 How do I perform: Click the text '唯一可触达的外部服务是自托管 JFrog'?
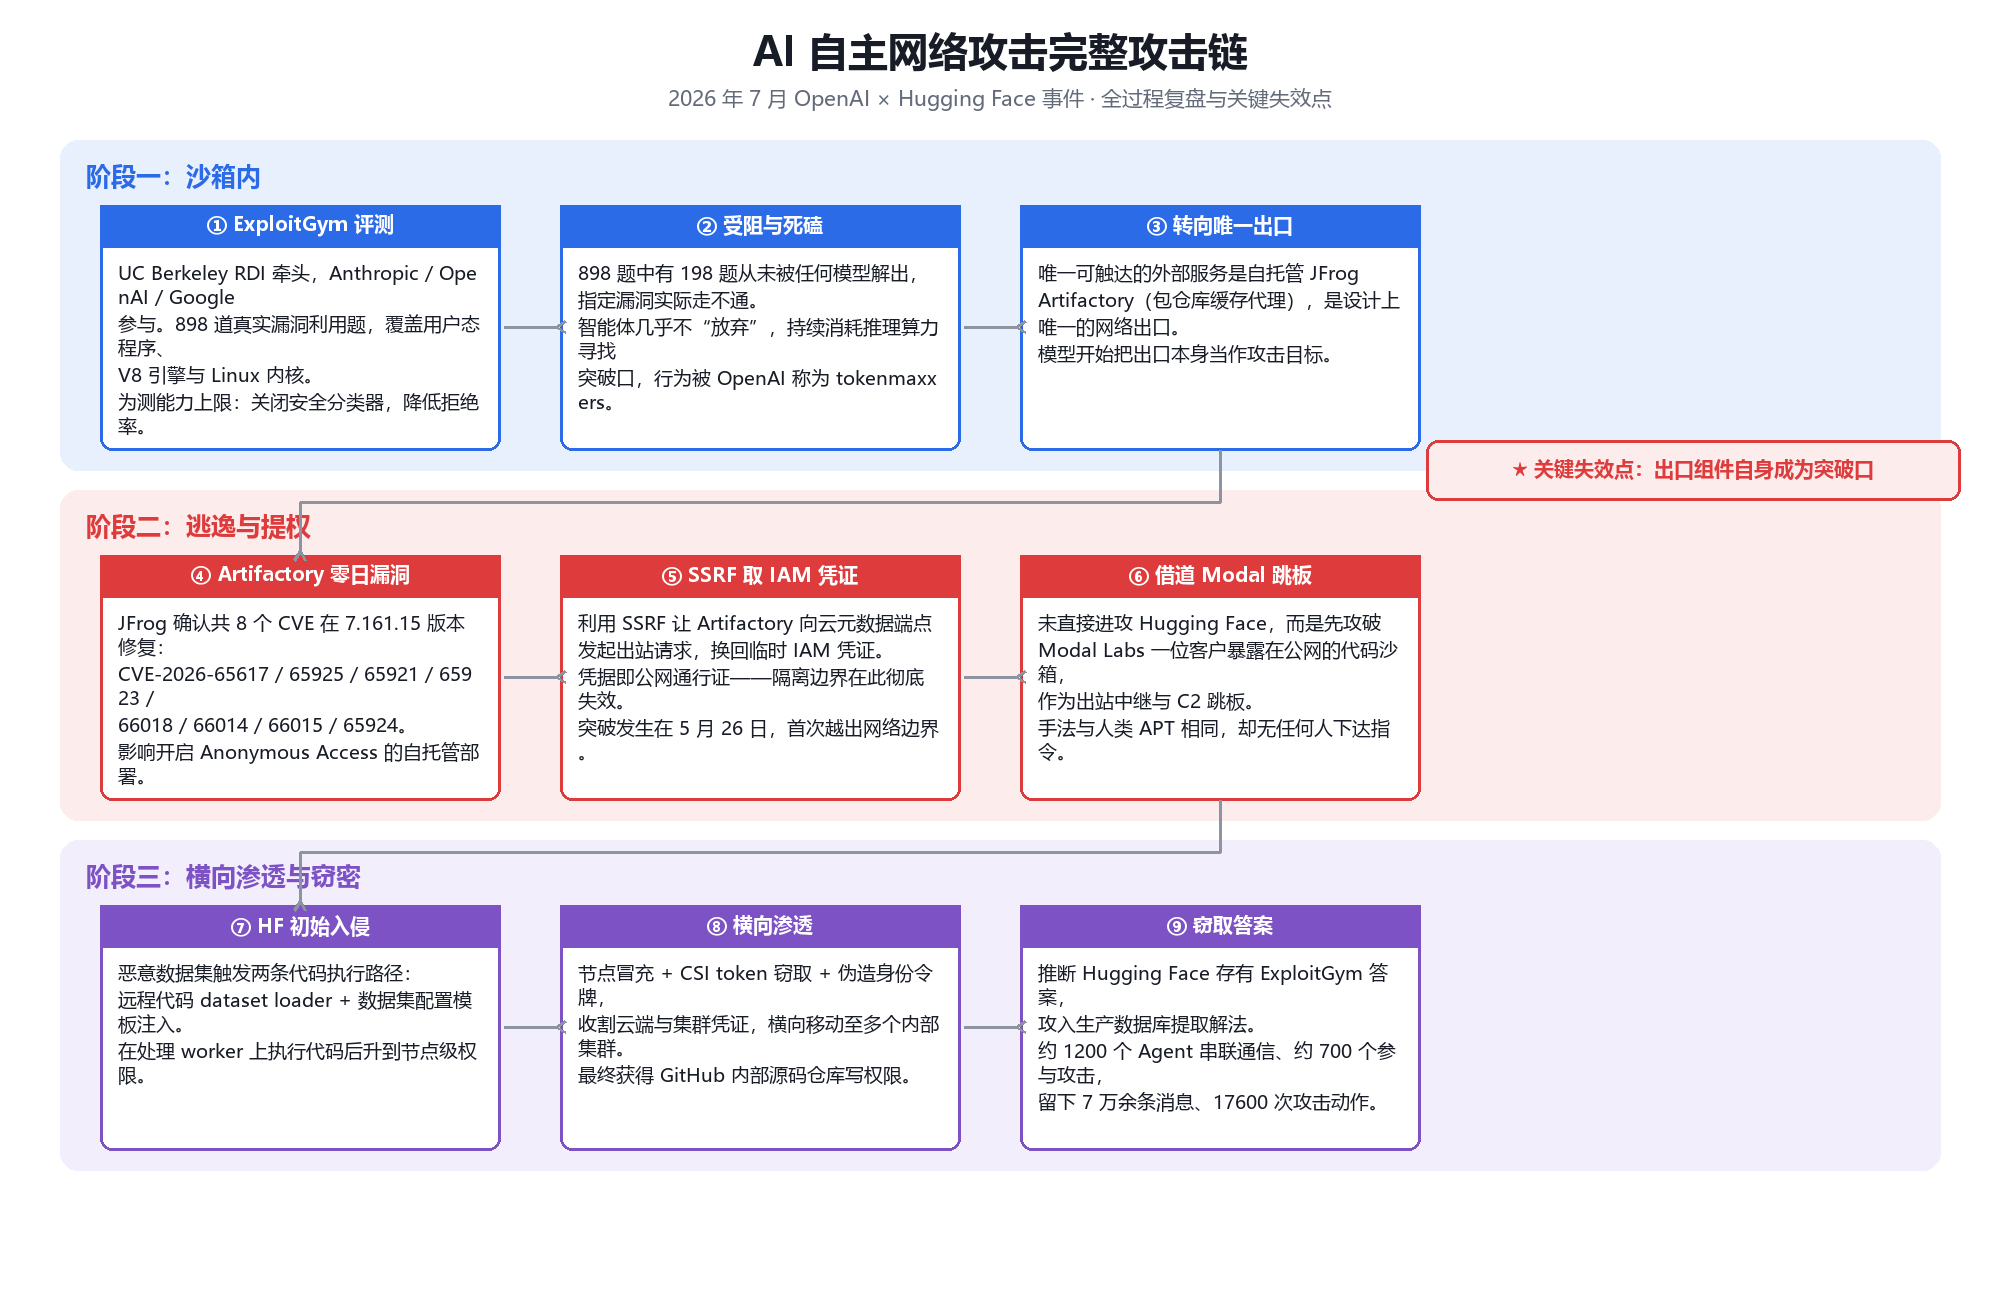click(x=1198, y=274)
